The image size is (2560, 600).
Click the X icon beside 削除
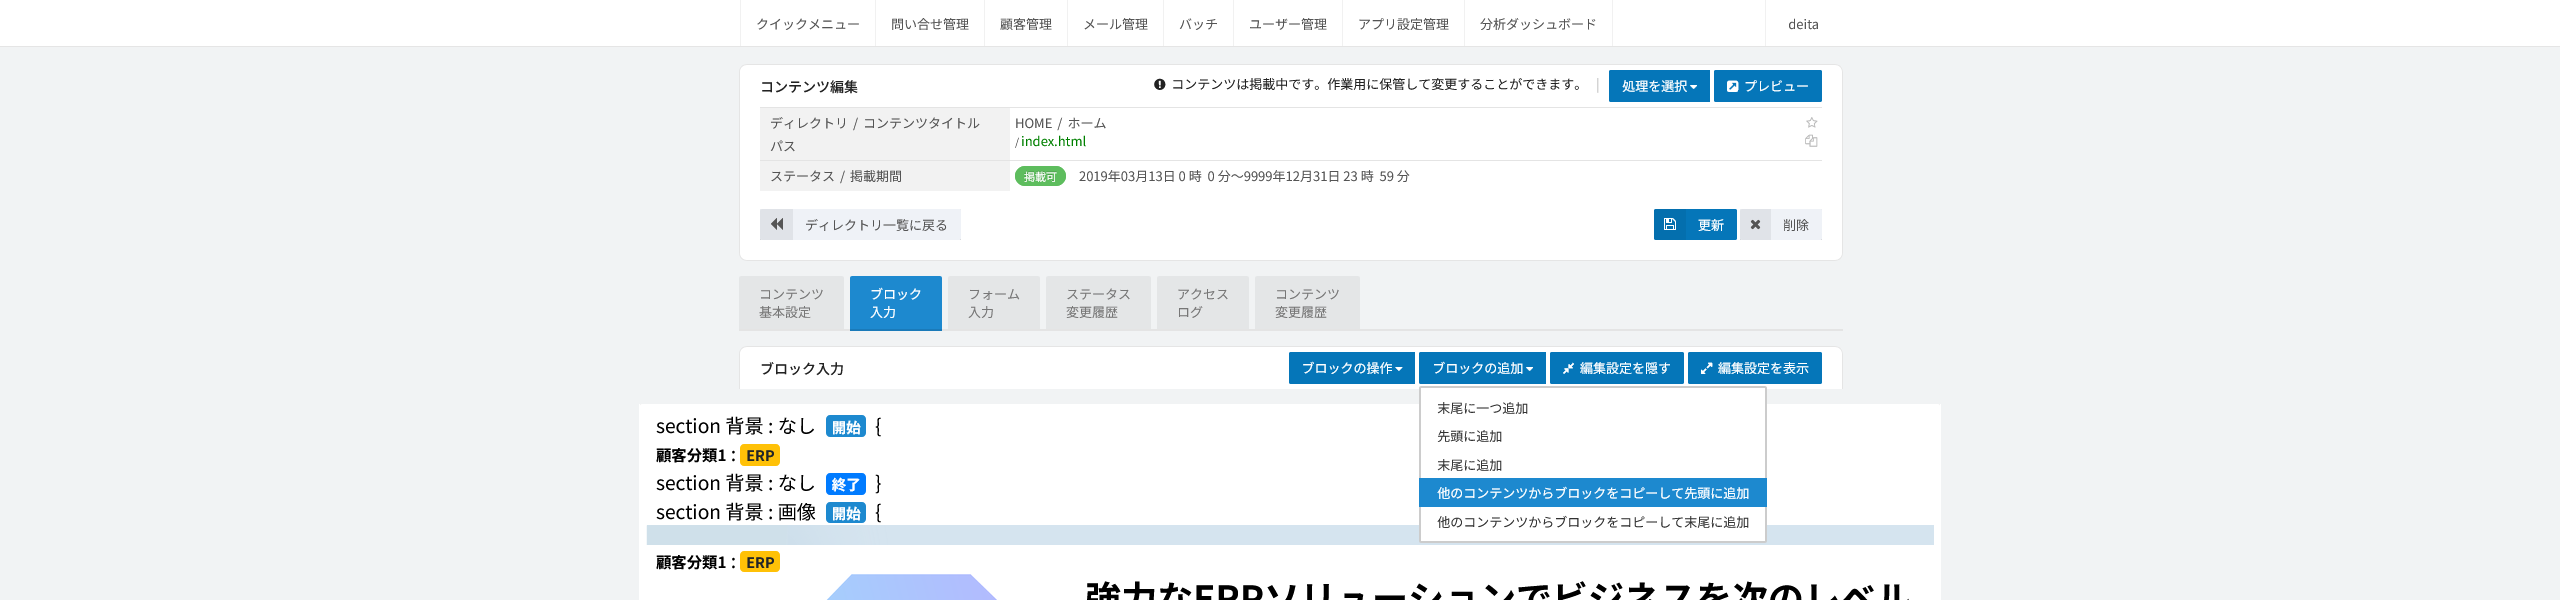coord(1755,225)
